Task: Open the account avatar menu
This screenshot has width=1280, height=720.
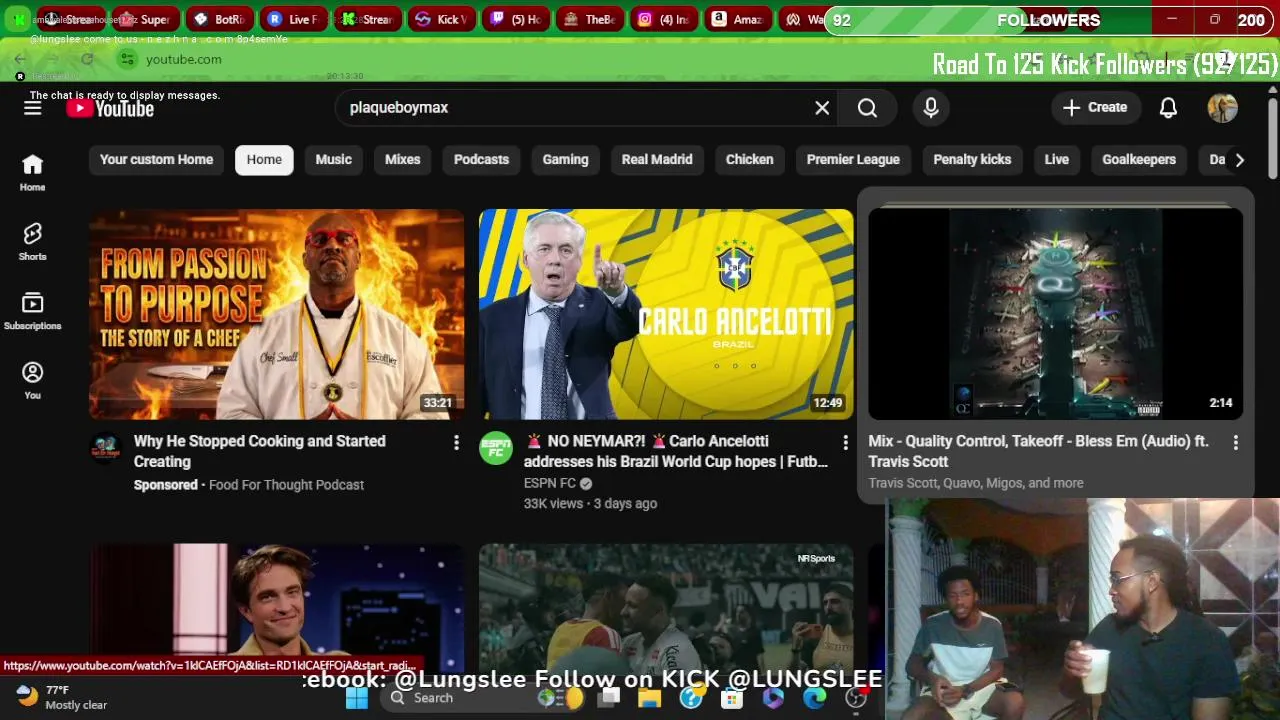Action: coord(1222,108)
